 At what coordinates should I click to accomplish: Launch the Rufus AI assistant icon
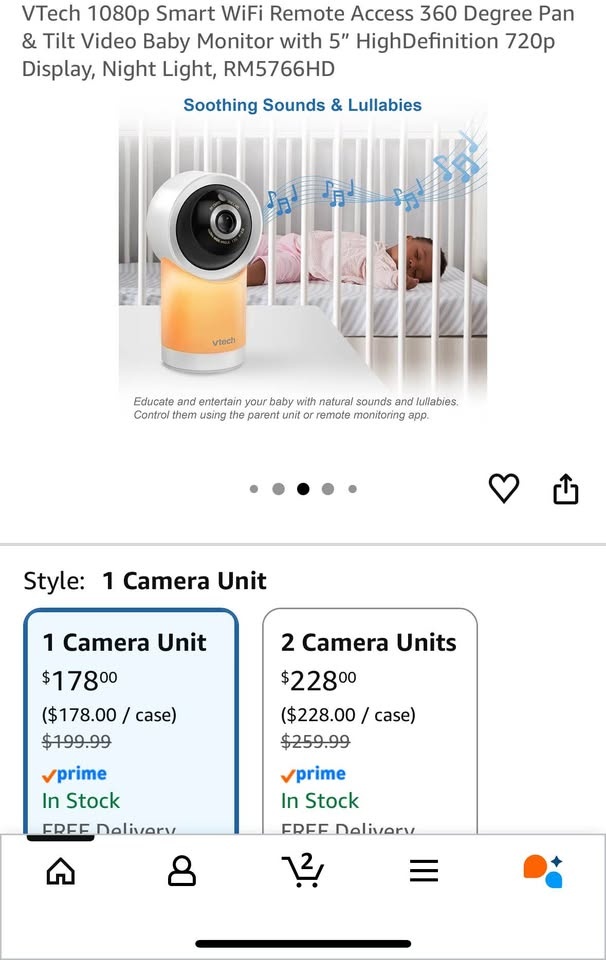(x=543, y=870)
